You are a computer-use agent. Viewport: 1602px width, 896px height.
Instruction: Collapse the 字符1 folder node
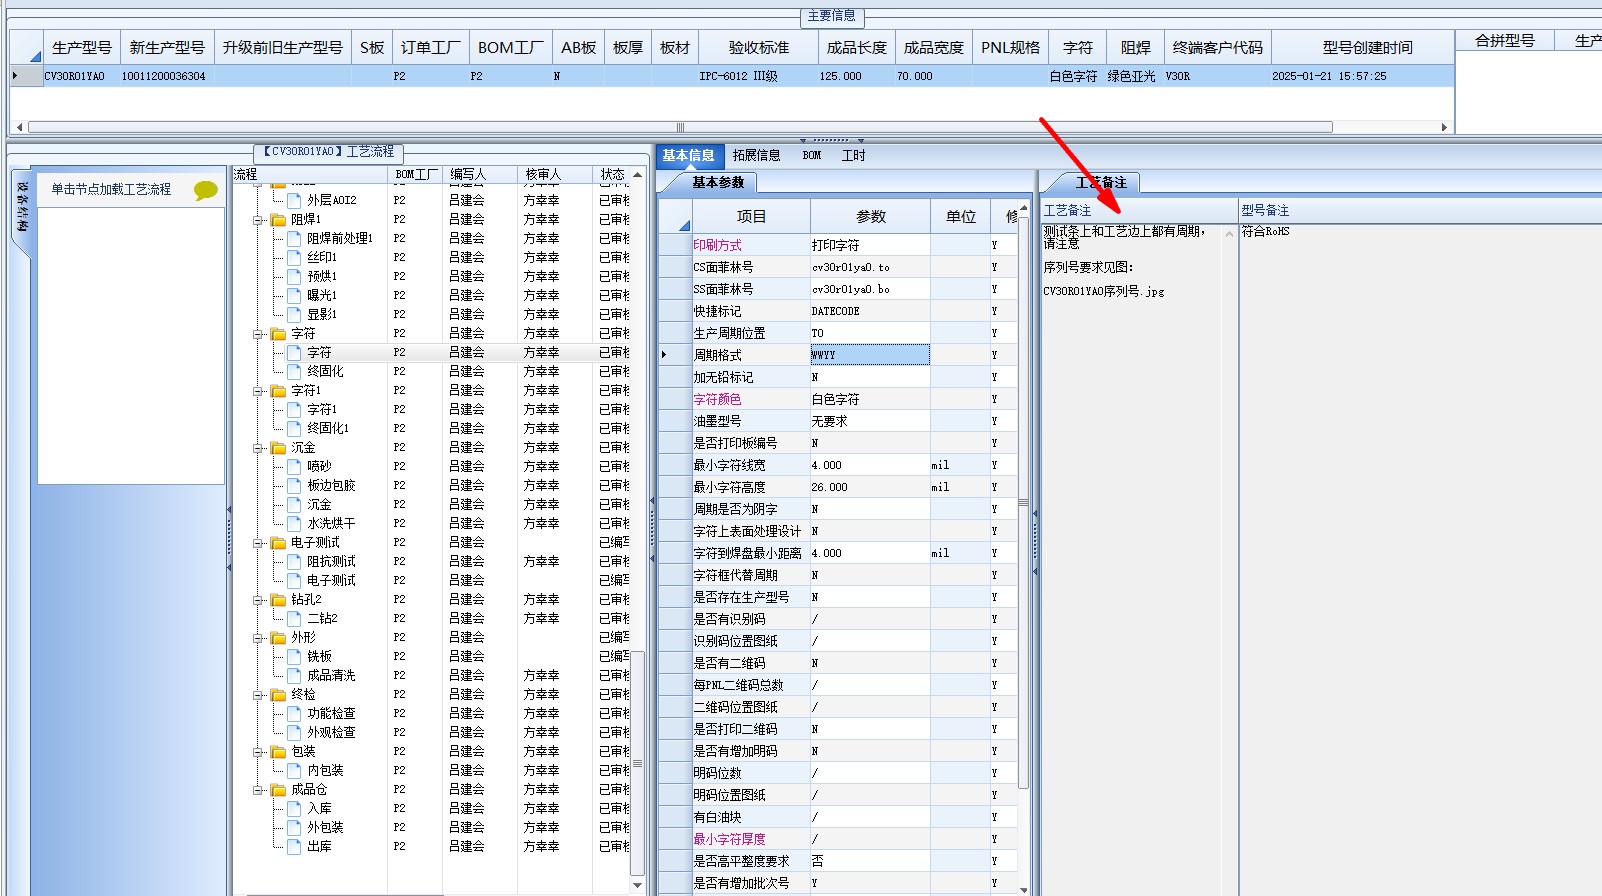259,391
